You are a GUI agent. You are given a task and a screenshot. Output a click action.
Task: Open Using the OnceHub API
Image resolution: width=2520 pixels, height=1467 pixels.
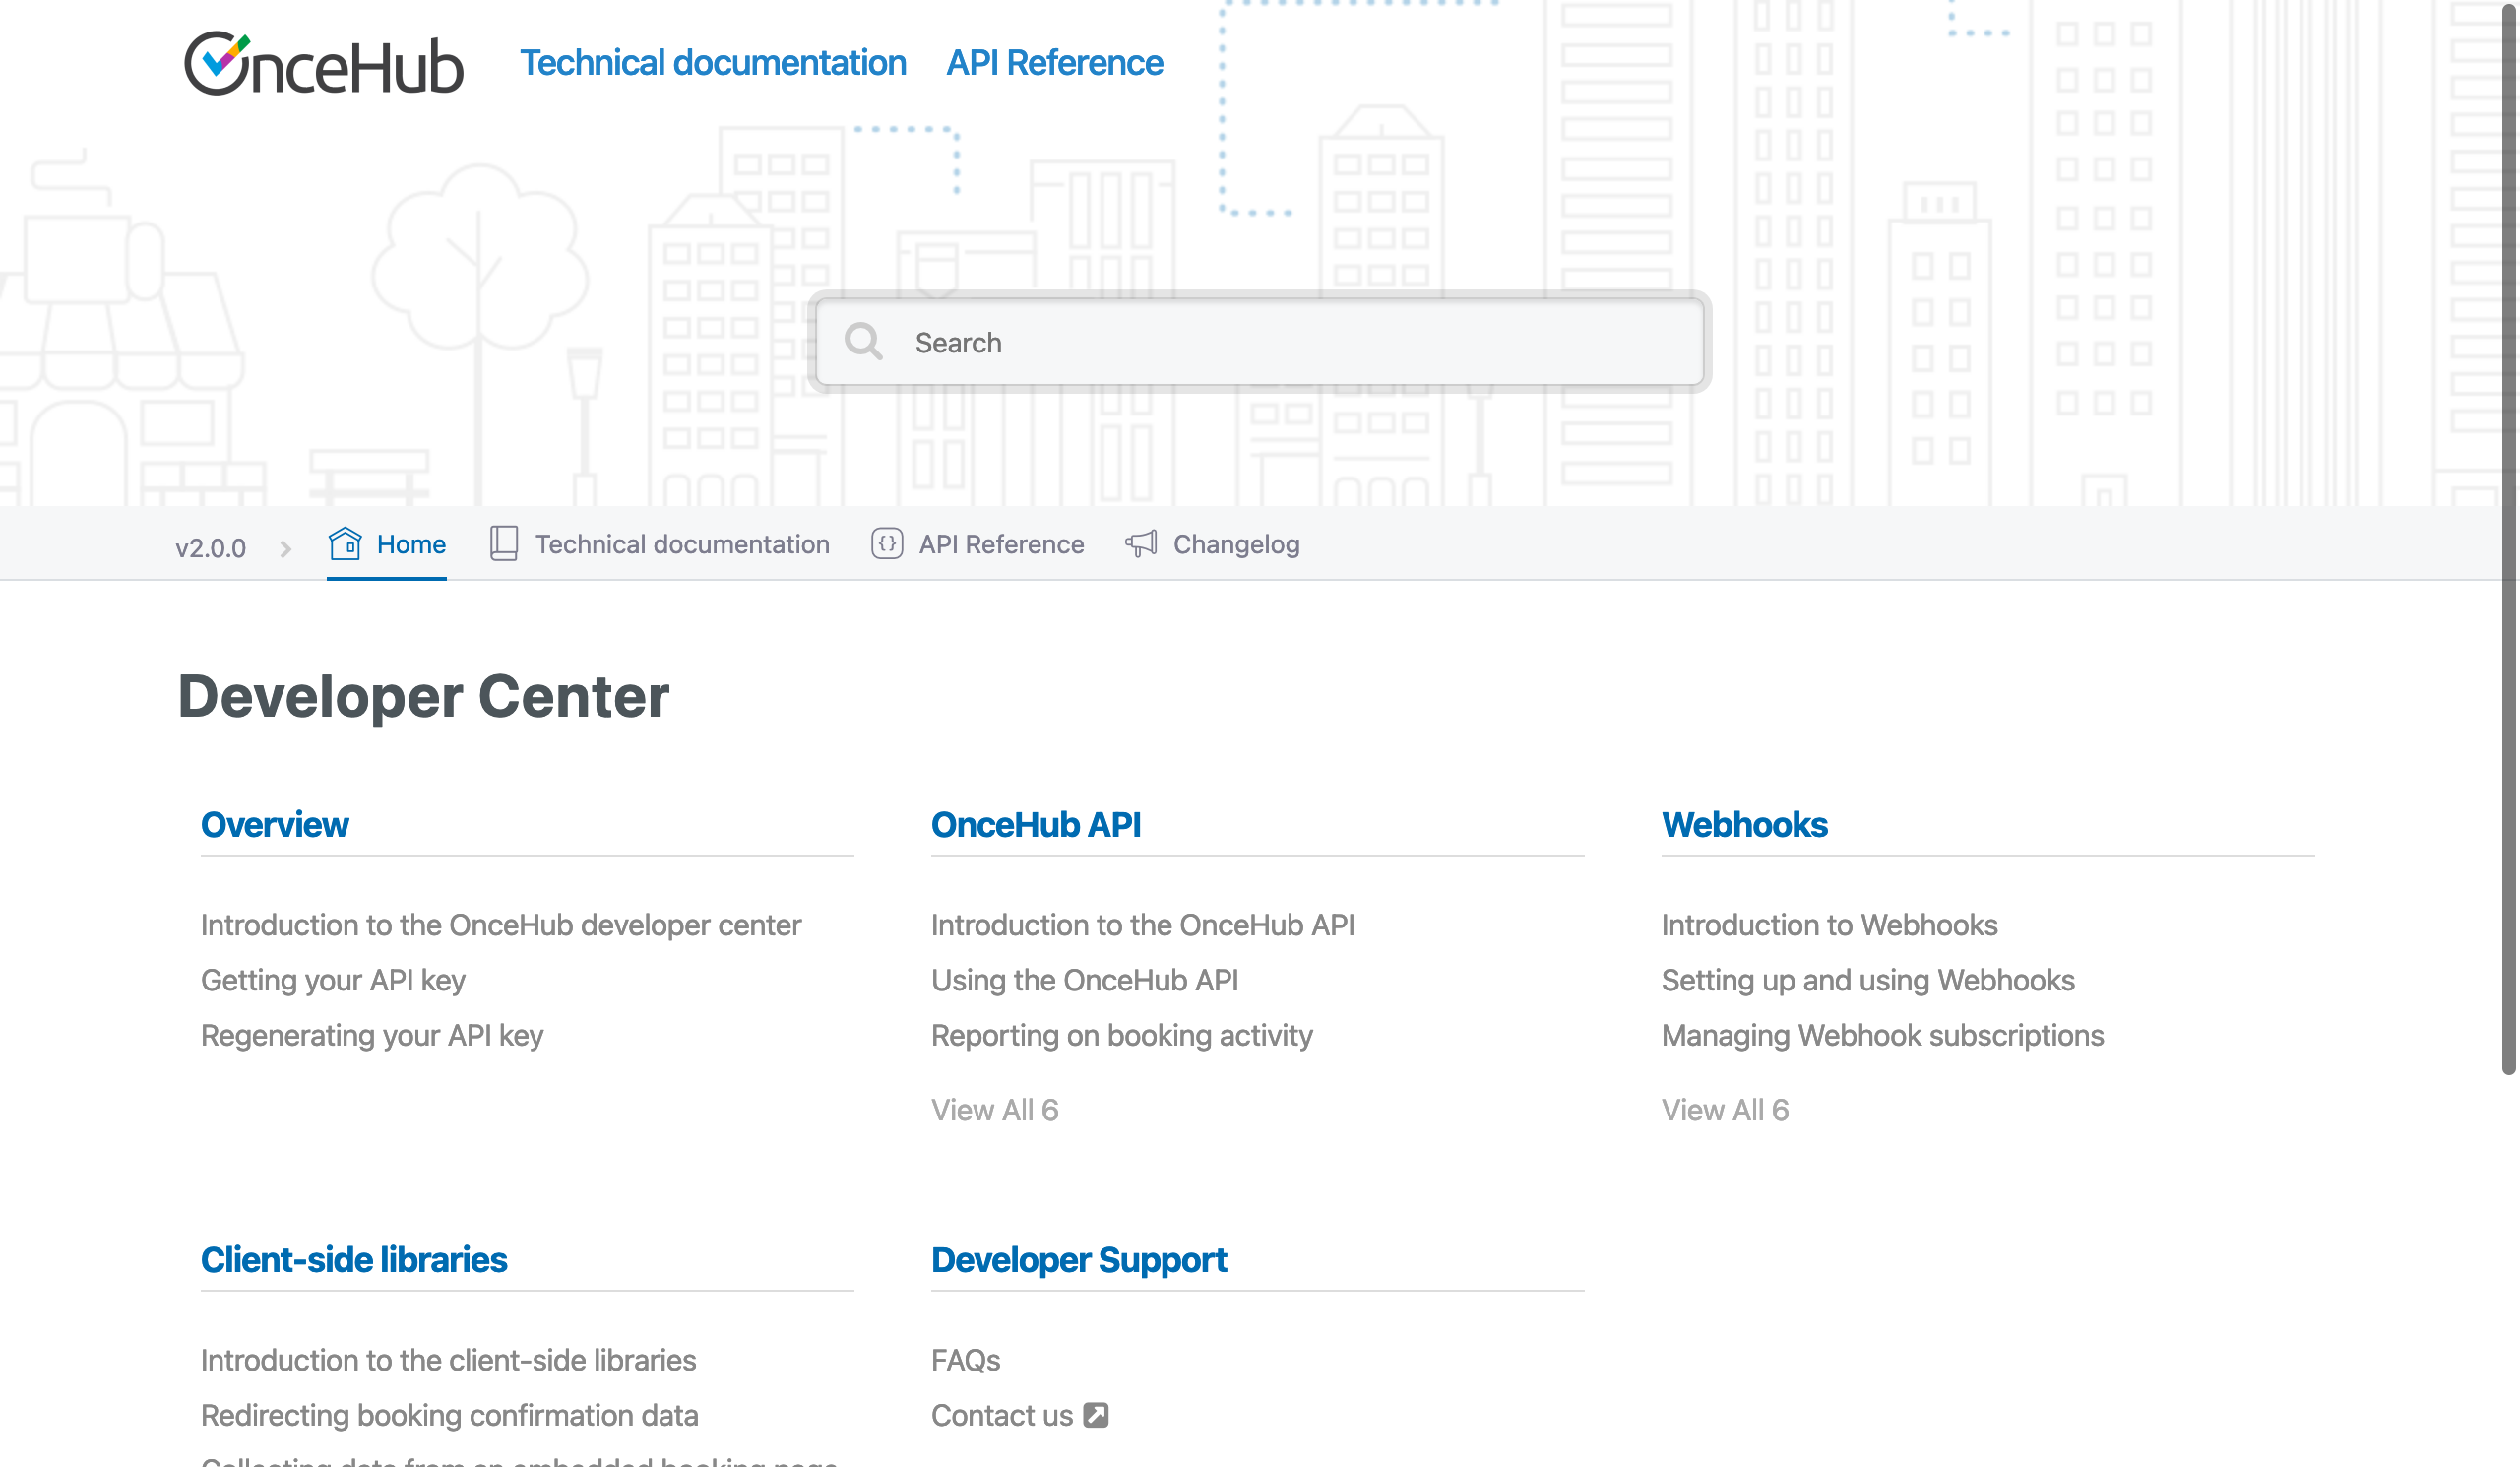(x=1085, y=980)
